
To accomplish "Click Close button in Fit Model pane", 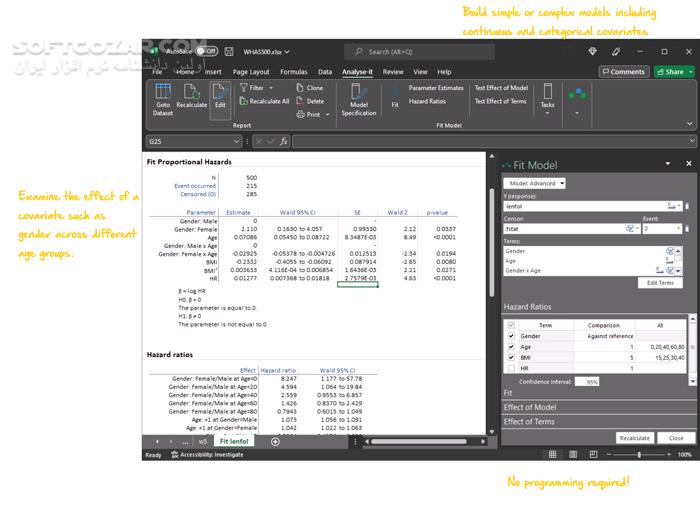I will [x=676, y=438].
